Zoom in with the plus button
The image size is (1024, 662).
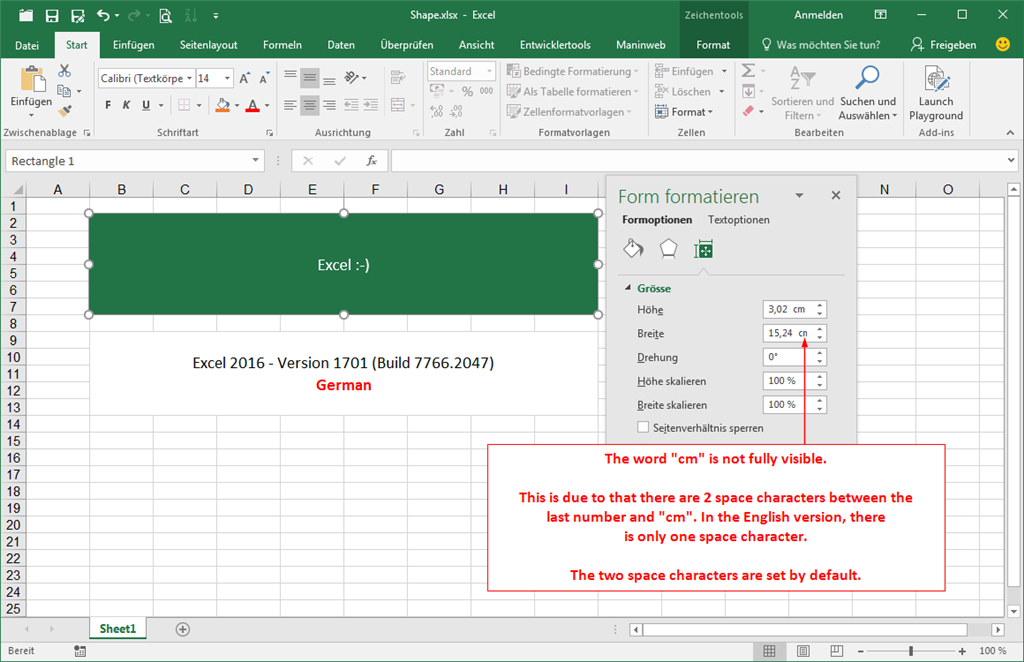(x=962, y=651)
